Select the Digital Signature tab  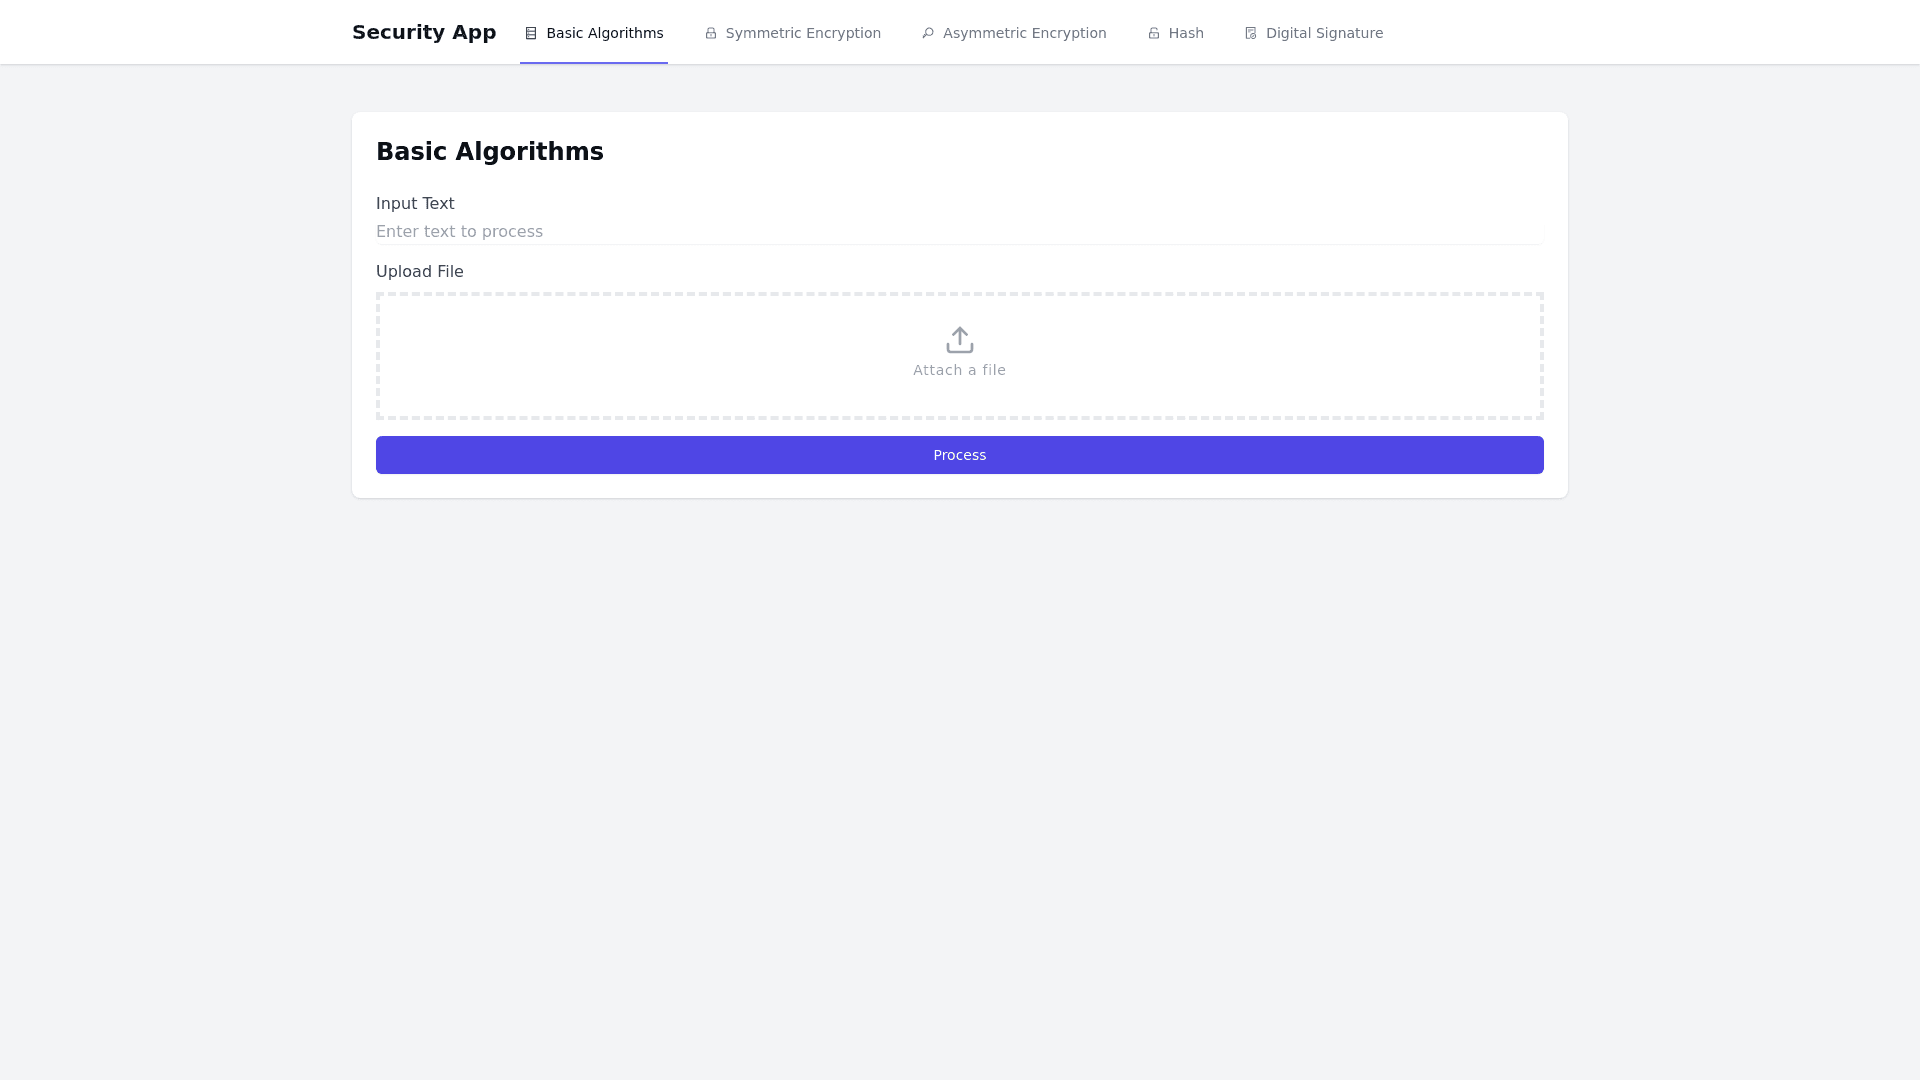tap(1324, 33)
